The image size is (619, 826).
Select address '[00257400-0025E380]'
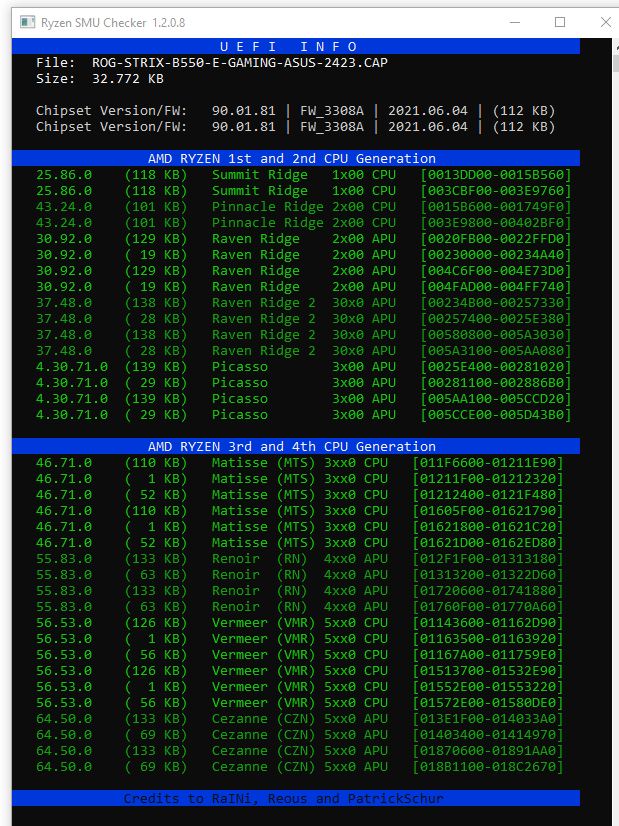click(x=496, y=319)
